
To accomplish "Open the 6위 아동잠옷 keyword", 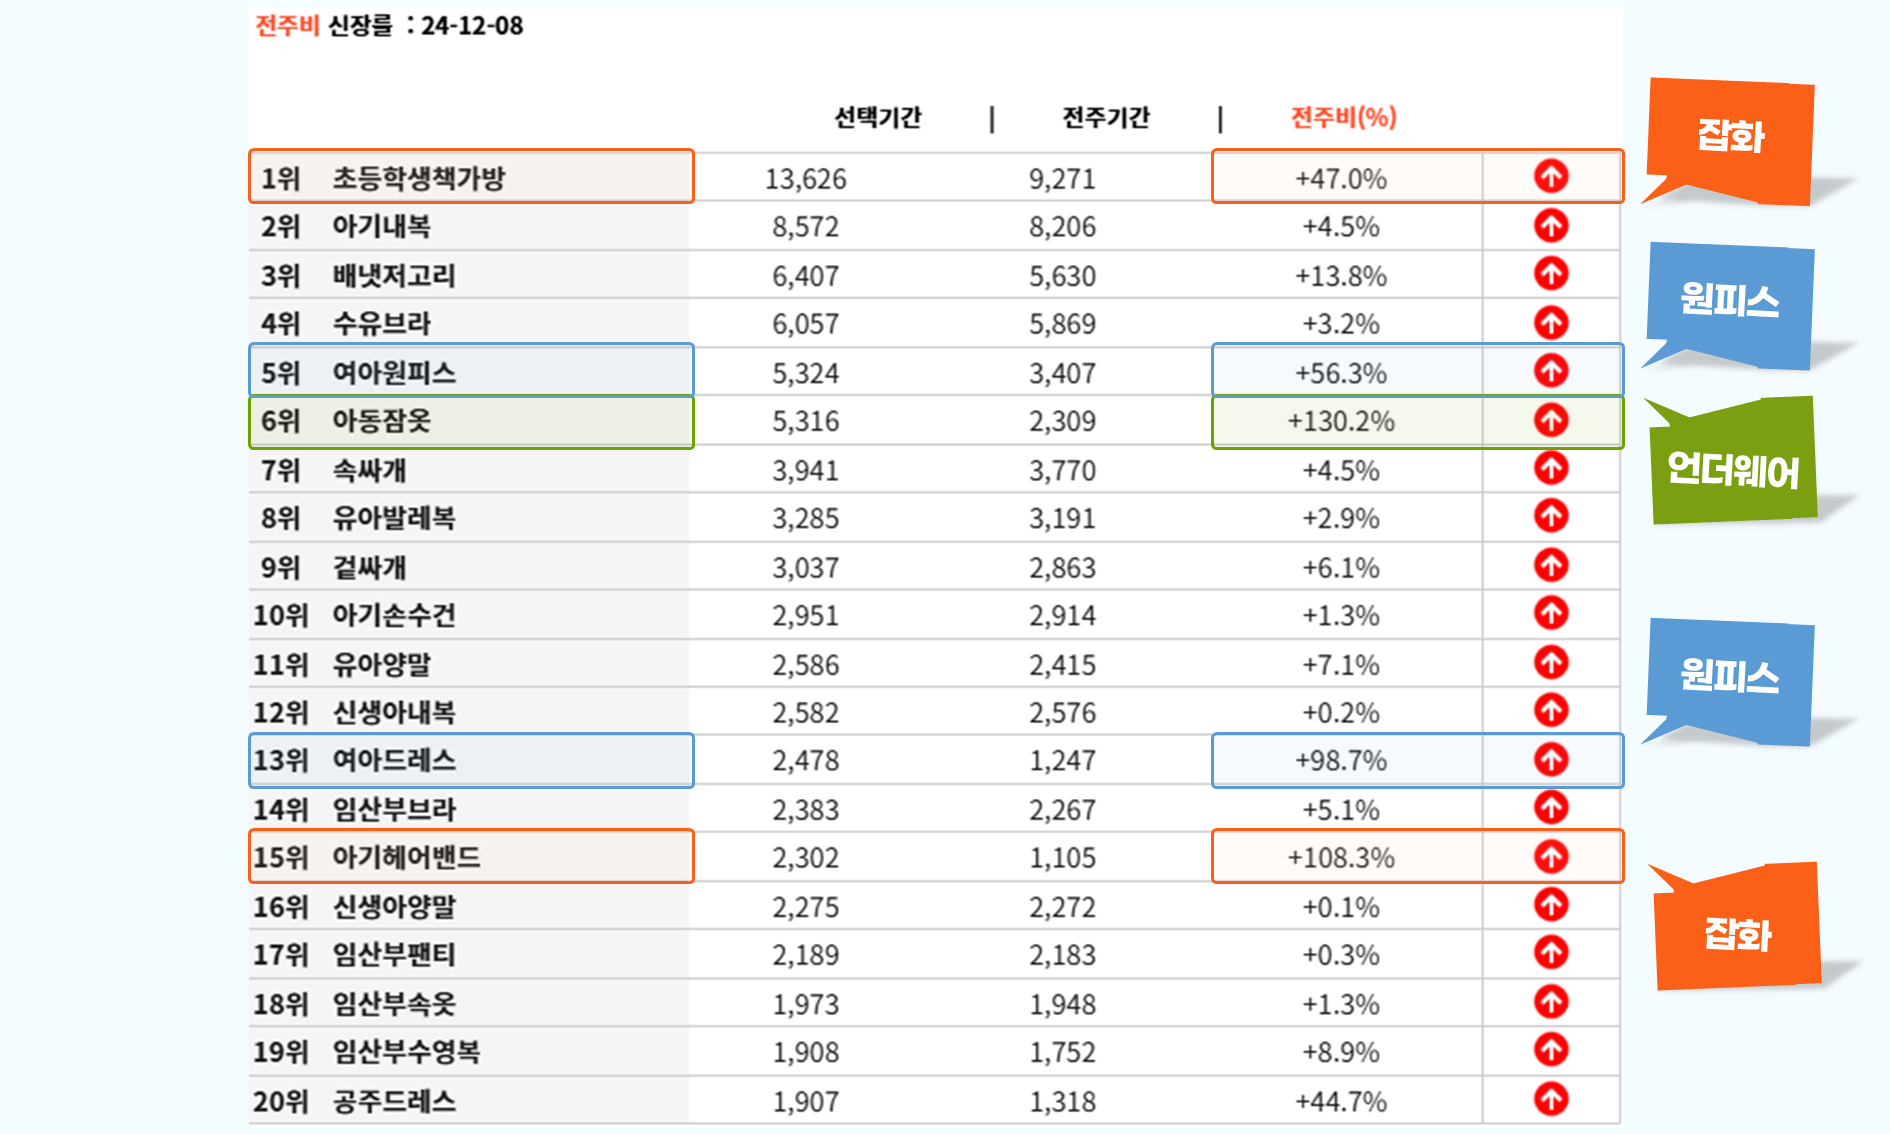I will [x=381, y=421].
